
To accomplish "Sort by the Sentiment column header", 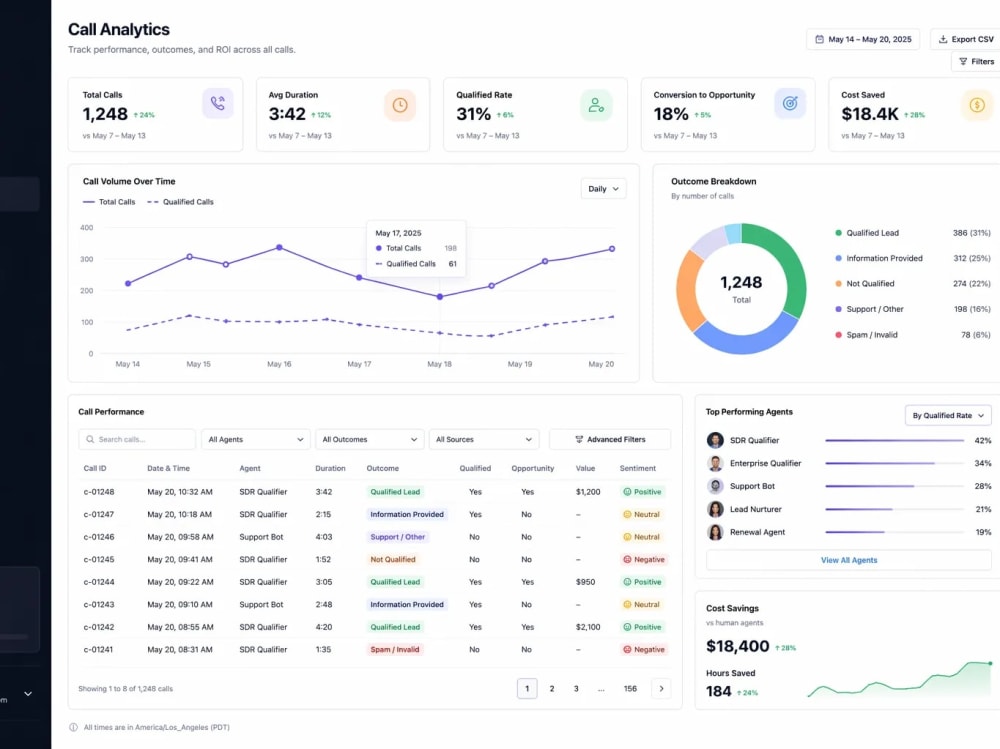I will 638,468.
